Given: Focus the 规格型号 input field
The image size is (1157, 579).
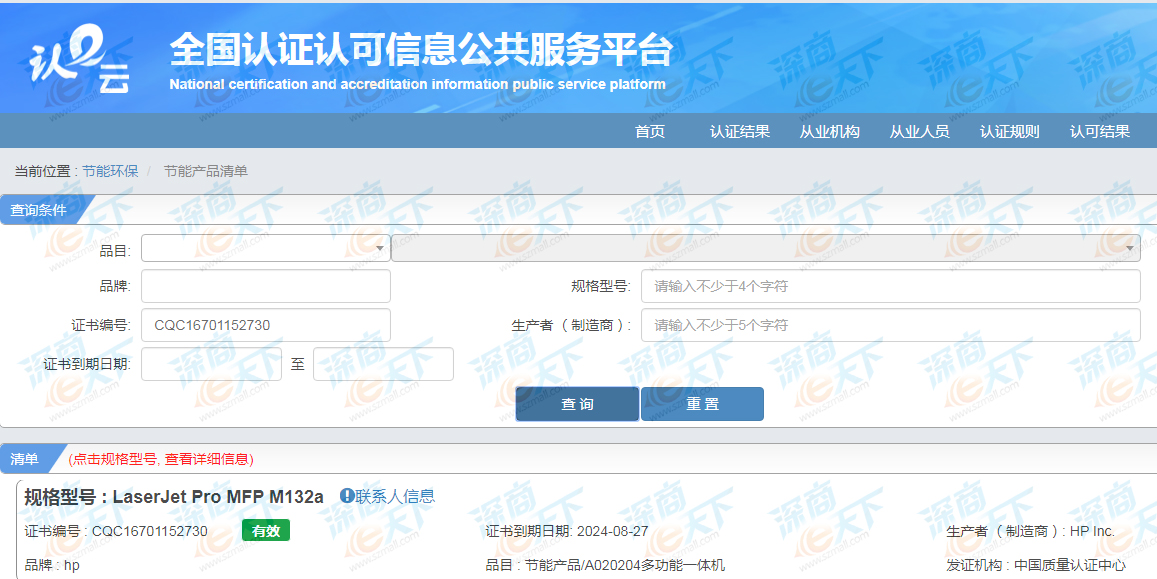Looking at the screenshot, I should 891,286.
